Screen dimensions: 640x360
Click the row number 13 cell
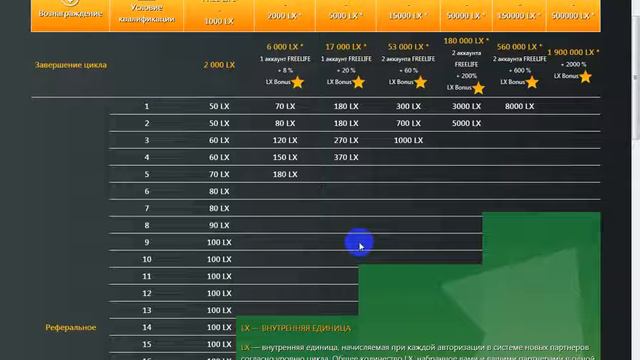[147, 310]
